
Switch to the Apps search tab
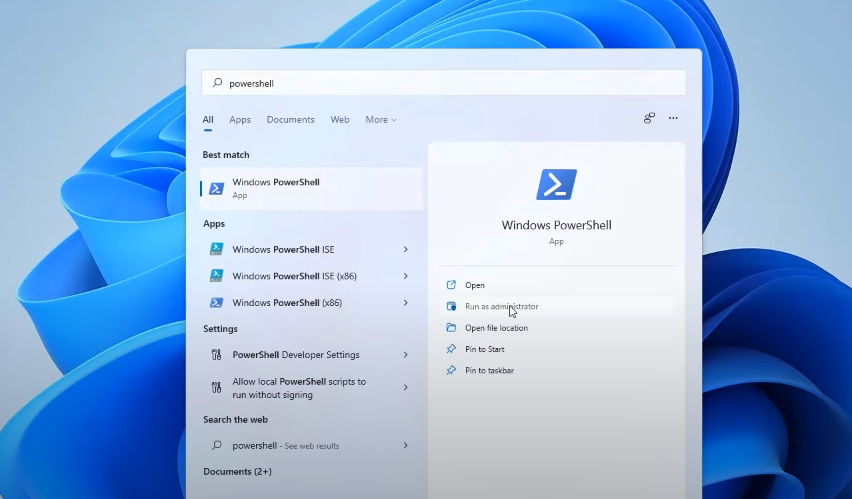click(x=240, y=120)
